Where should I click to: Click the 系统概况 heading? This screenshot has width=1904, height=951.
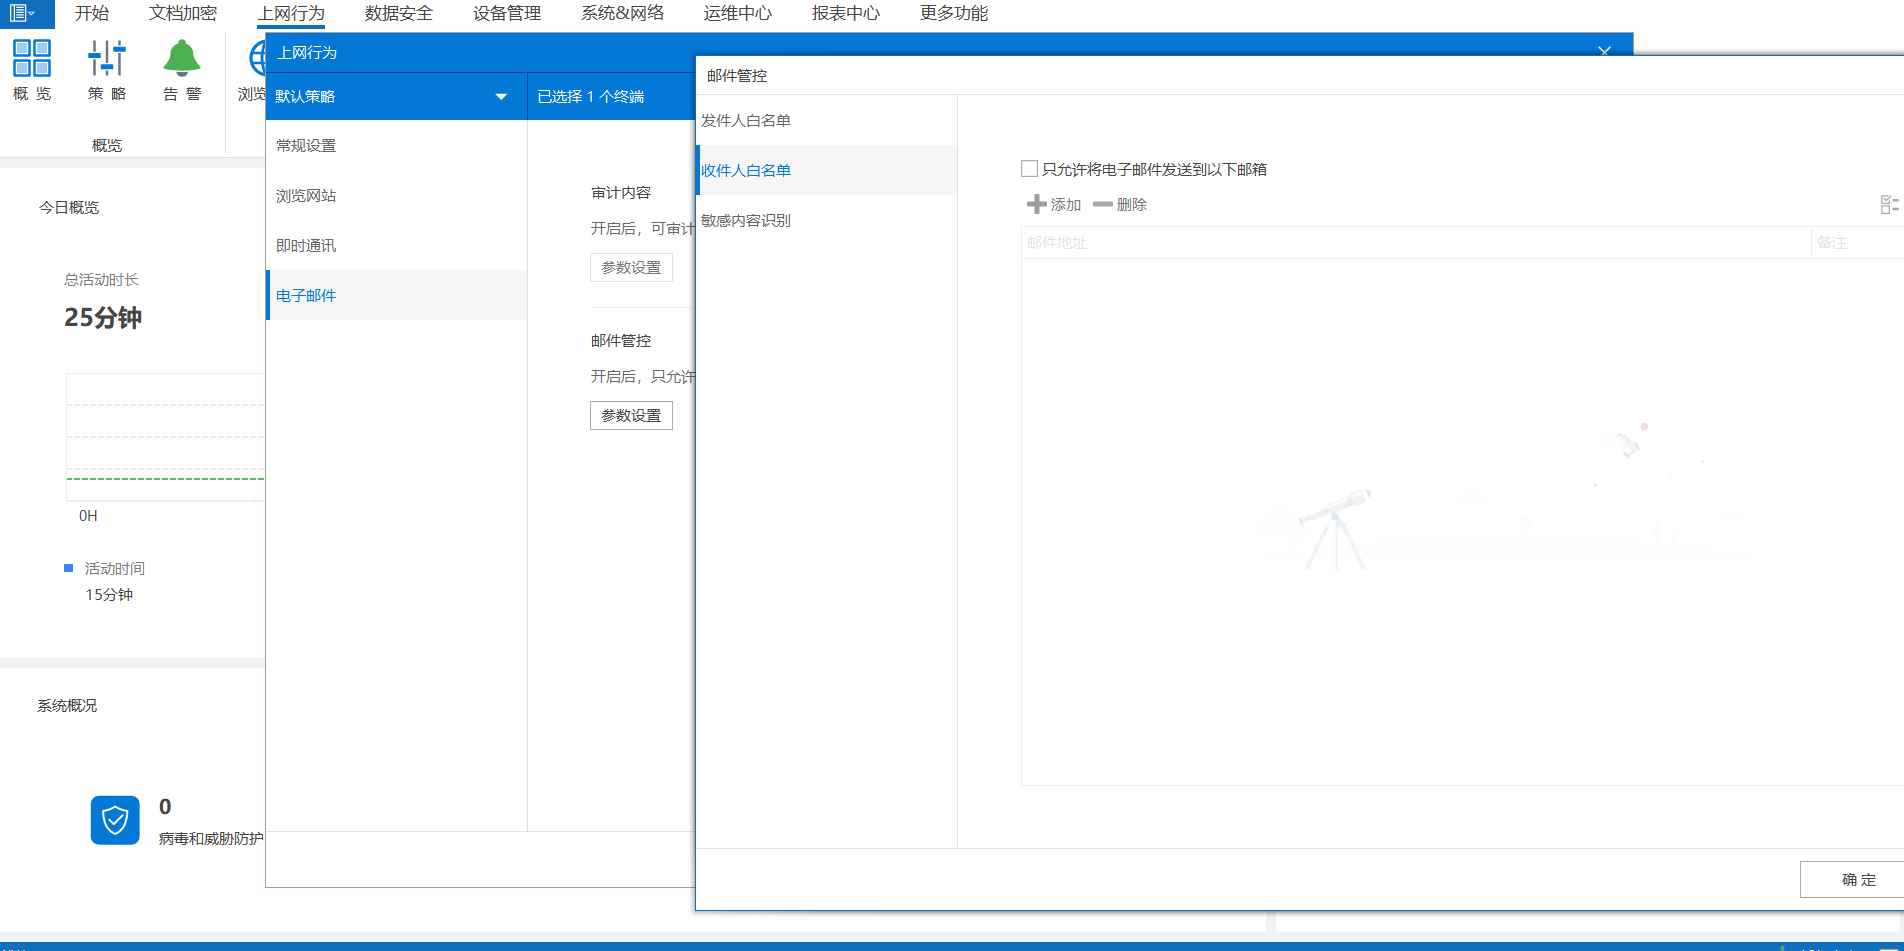tap(67, 705)
